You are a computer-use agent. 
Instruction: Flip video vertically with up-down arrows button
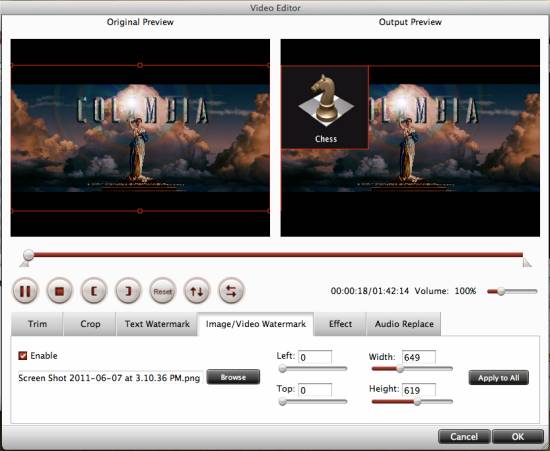tap(196, 291)
